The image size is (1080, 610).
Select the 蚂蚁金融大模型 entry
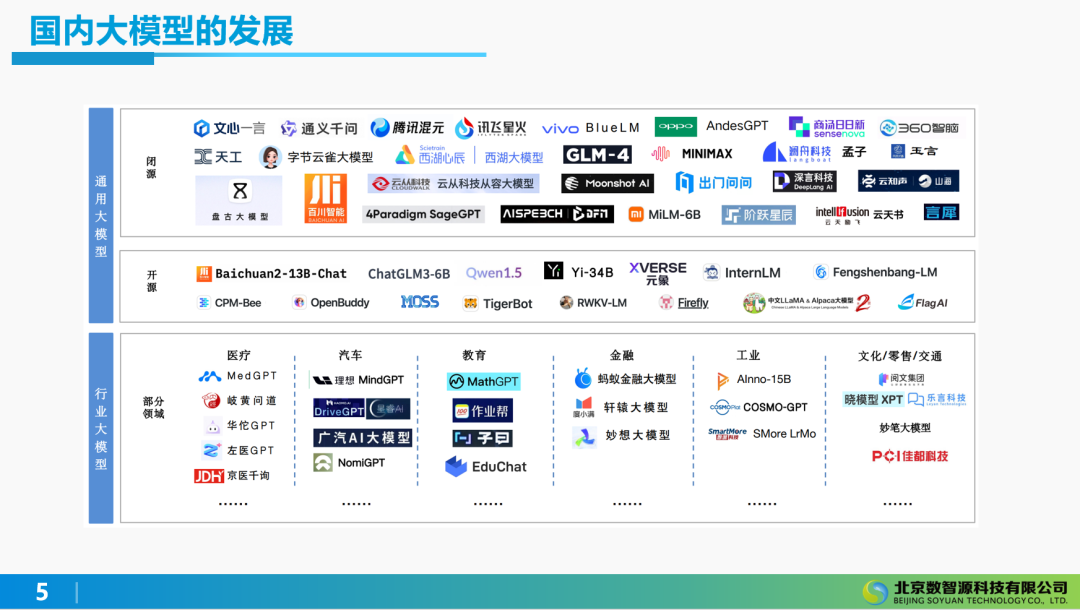coord(625,379)
